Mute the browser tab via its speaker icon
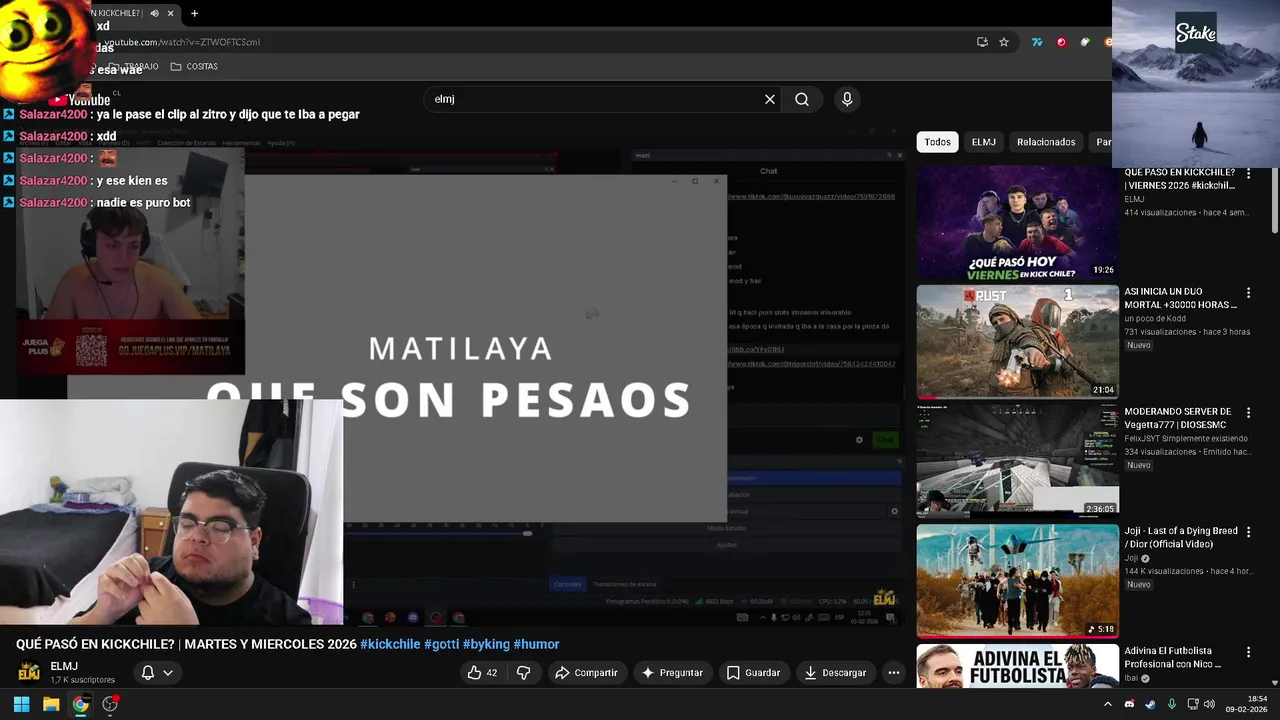 click(154, 13)
